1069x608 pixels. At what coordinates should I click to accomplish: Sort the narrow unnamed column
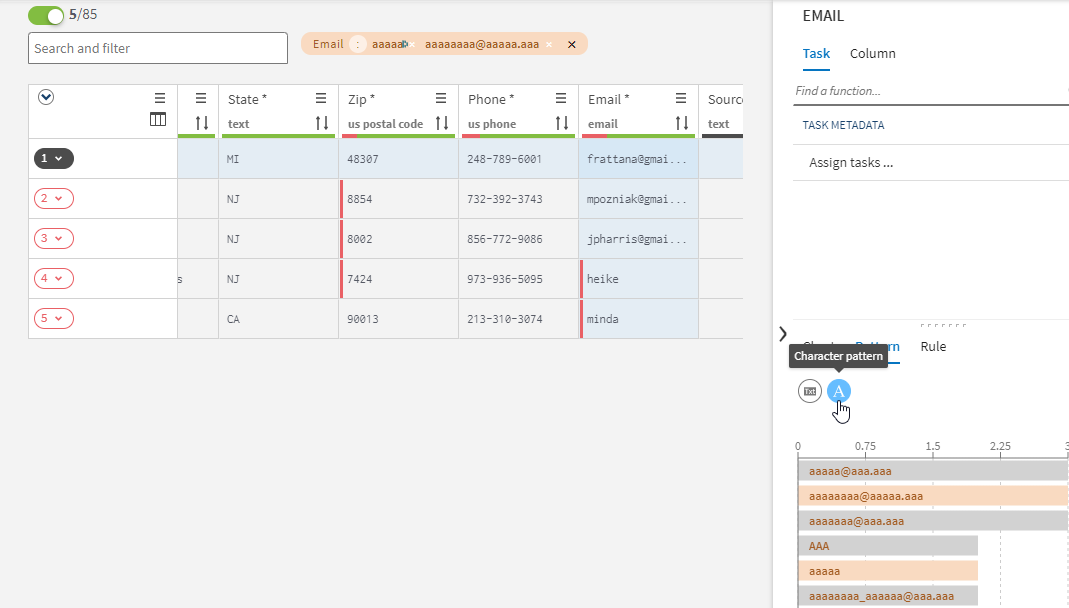point(202,123)
